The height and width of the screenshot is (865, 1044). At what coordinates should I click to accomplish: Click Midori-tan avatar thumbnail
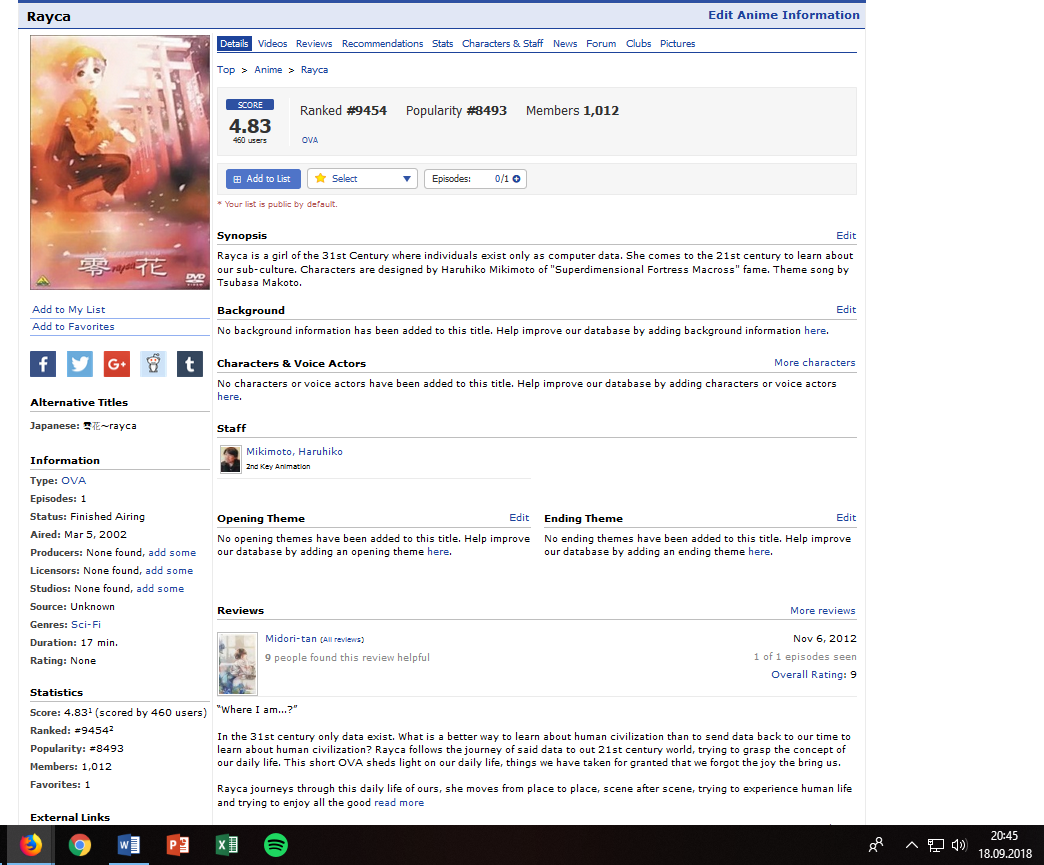click(x=237, y=663)
